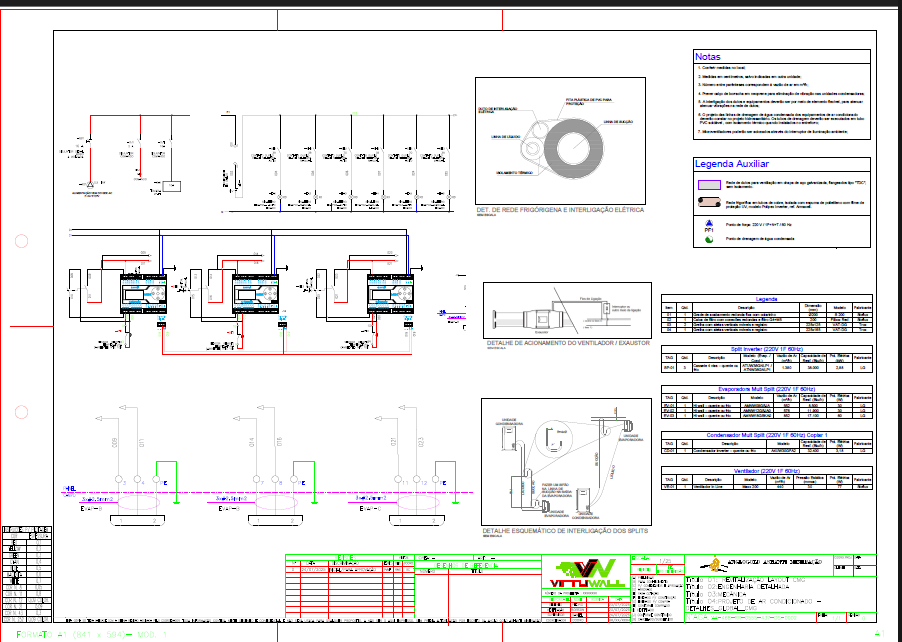Click the Split Inverter table title
Viewport: 902px width, 642px height.
click(766, 348)
